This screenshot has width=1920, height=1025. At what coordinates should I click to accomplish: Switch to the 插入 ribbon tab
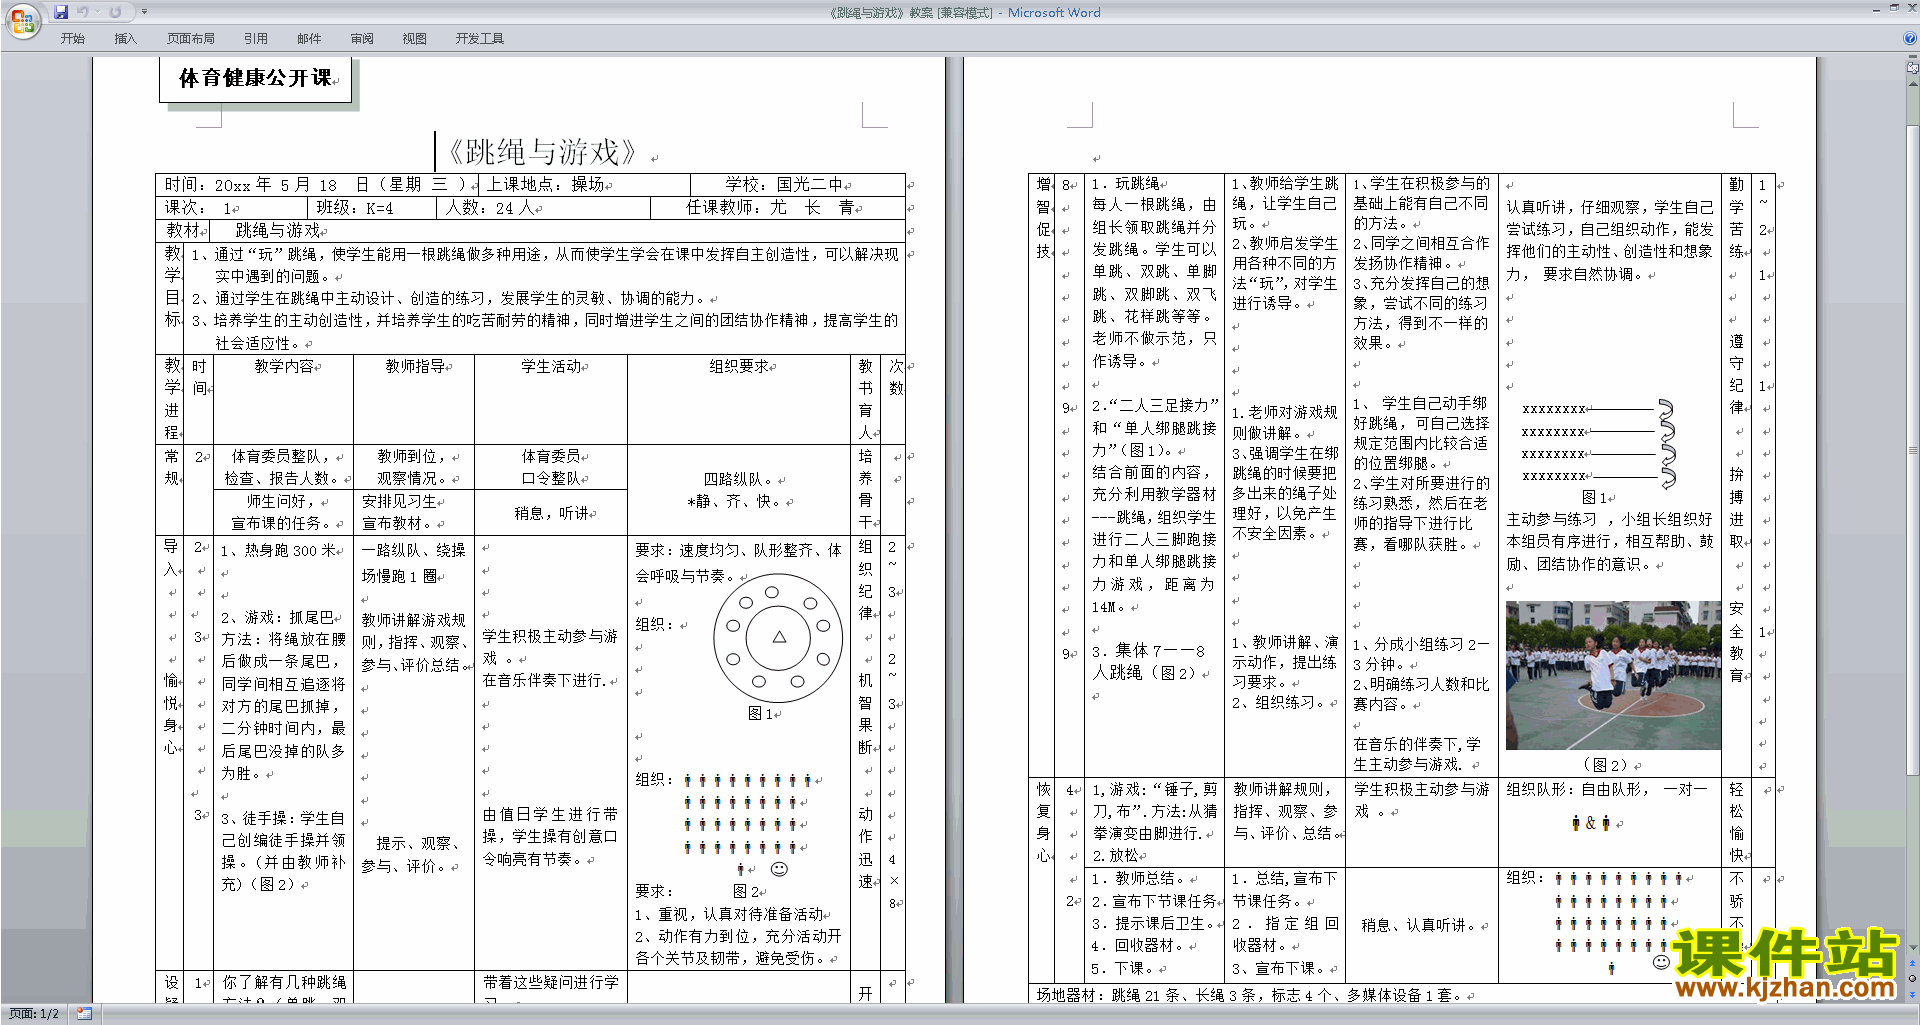pos(125,38)
